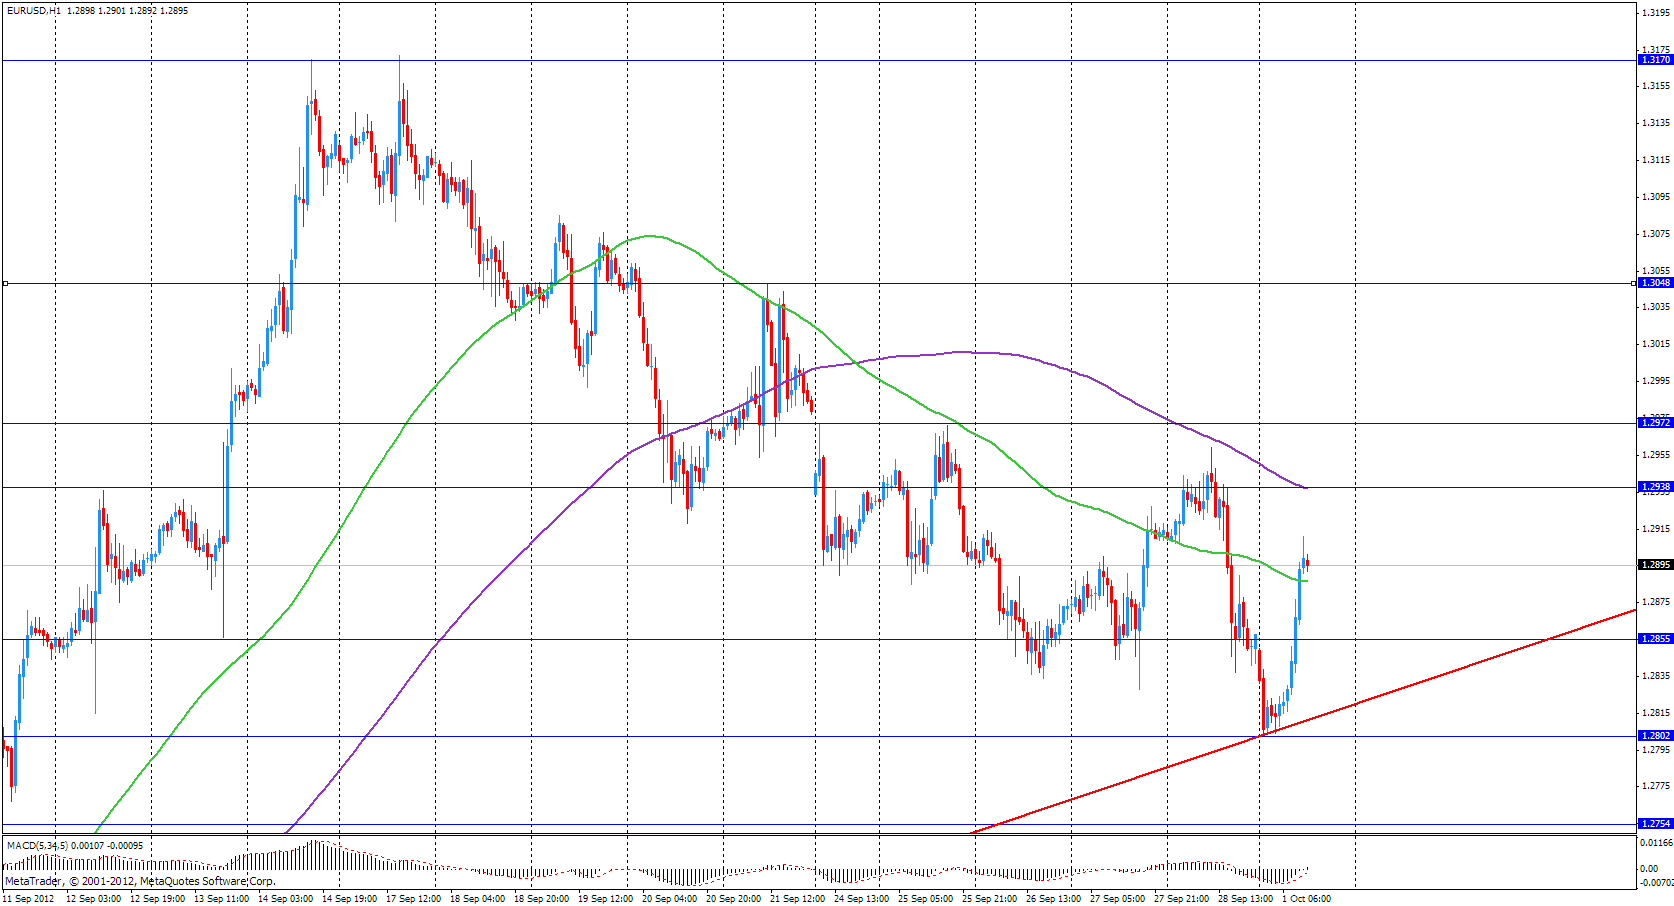Select the 1.3170 blue price level label
Image resolution: width=1674 pixels, height=906 pixels.
point(1656,60)
